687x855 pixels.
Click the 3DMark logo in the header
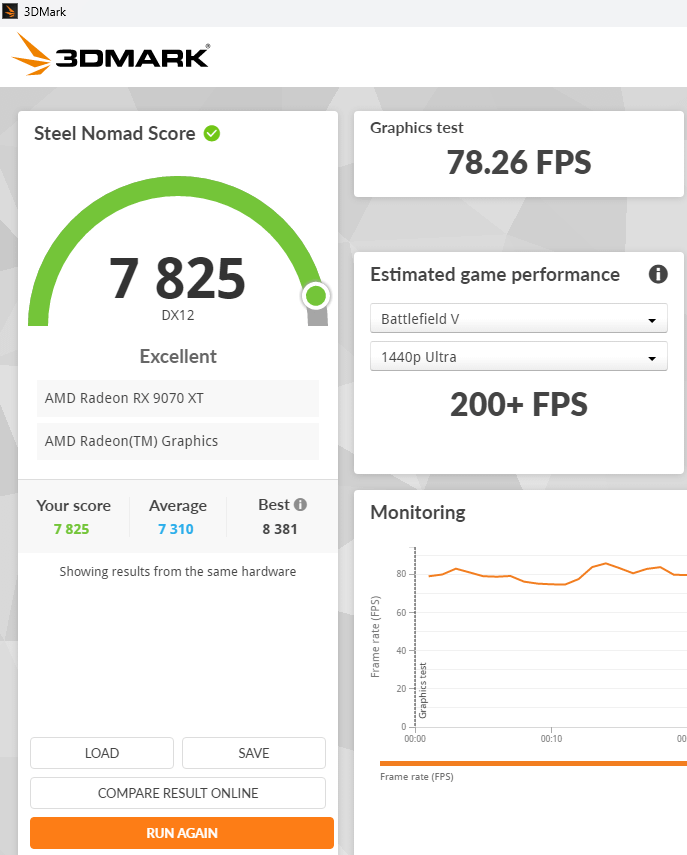click(x=111, y=54)
